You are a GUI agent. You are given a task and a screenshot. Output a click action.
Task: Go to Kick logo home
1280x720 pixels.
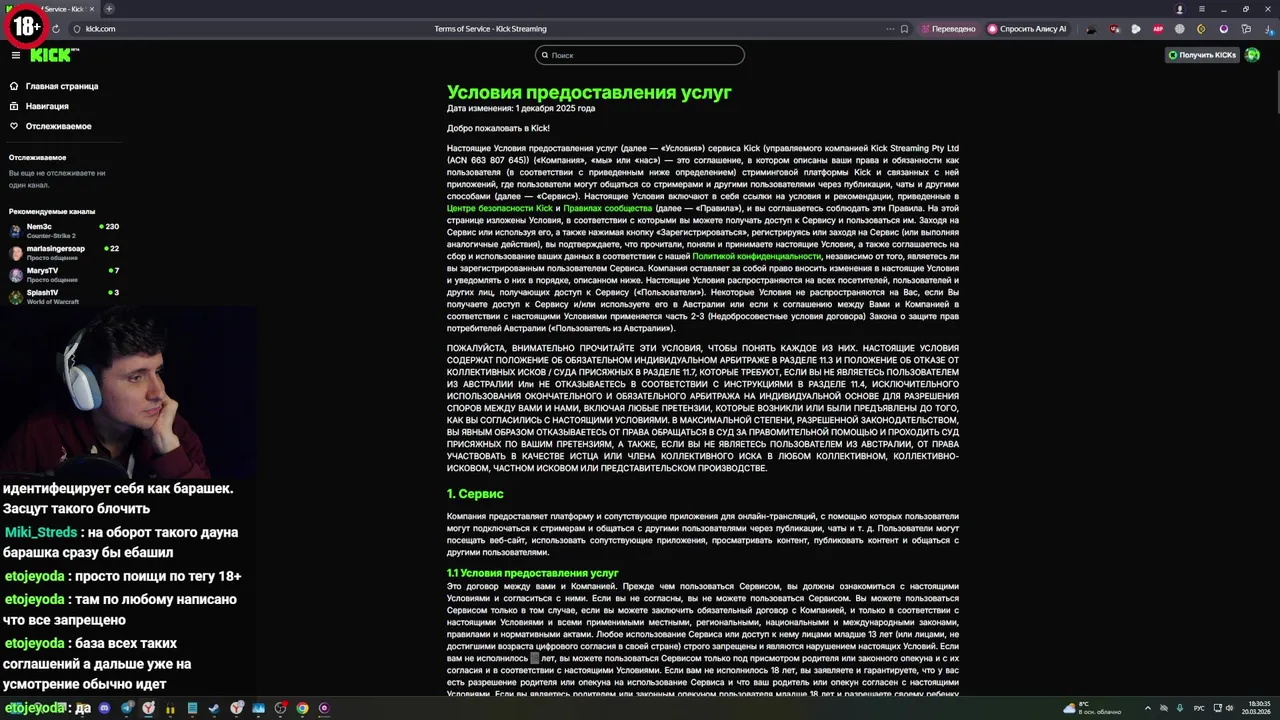point(52,55)
